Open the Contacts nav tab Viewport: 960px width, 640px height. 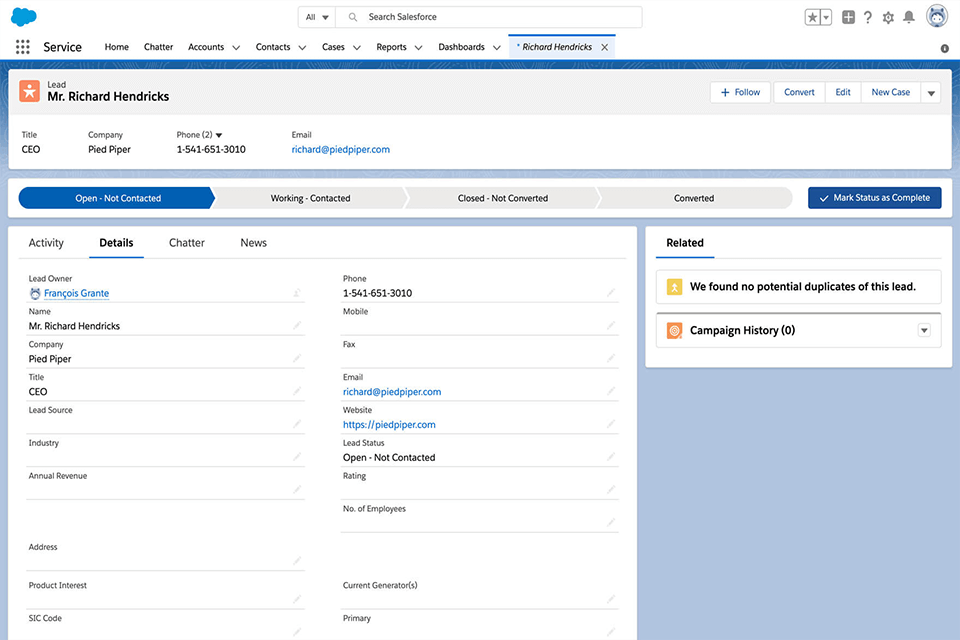tap(273, 47)
